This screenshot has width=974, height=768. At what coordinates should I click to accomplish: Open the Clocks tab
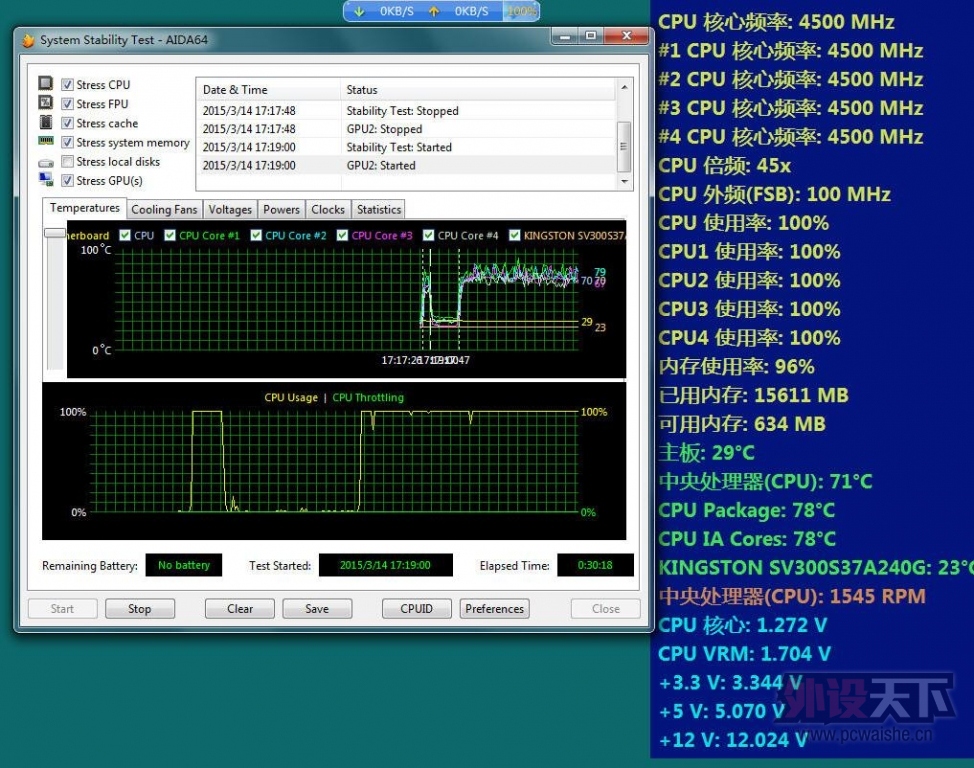[x=328, y=209]
